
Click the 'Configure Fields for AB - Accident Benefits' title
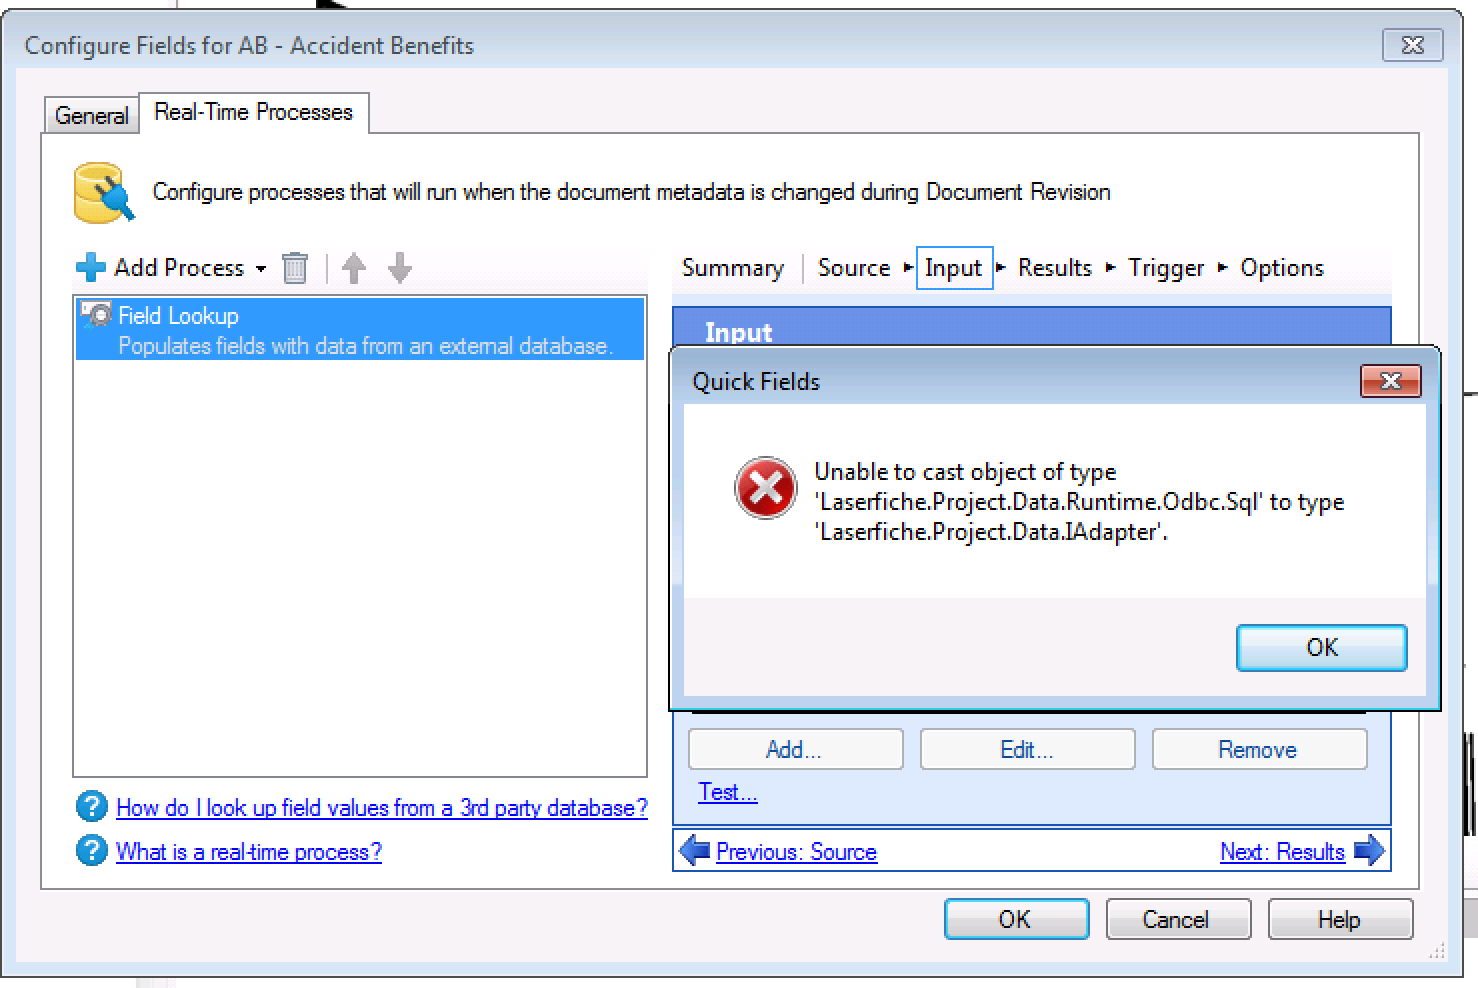coord(249,46)
